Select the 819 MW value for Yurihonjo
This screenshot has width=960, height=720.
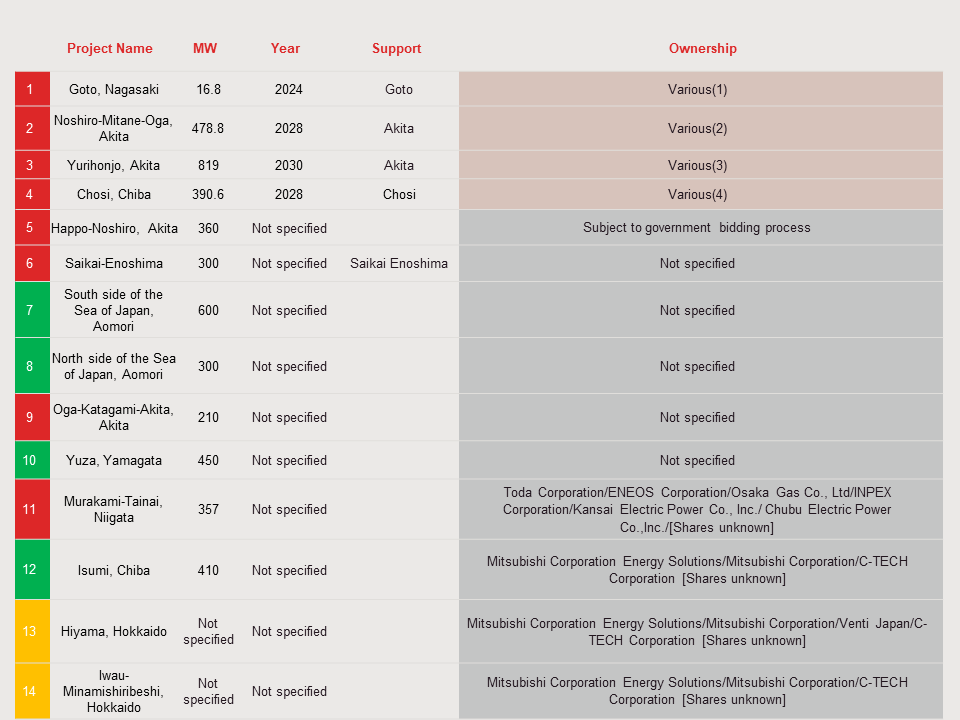tap(208, 165)
